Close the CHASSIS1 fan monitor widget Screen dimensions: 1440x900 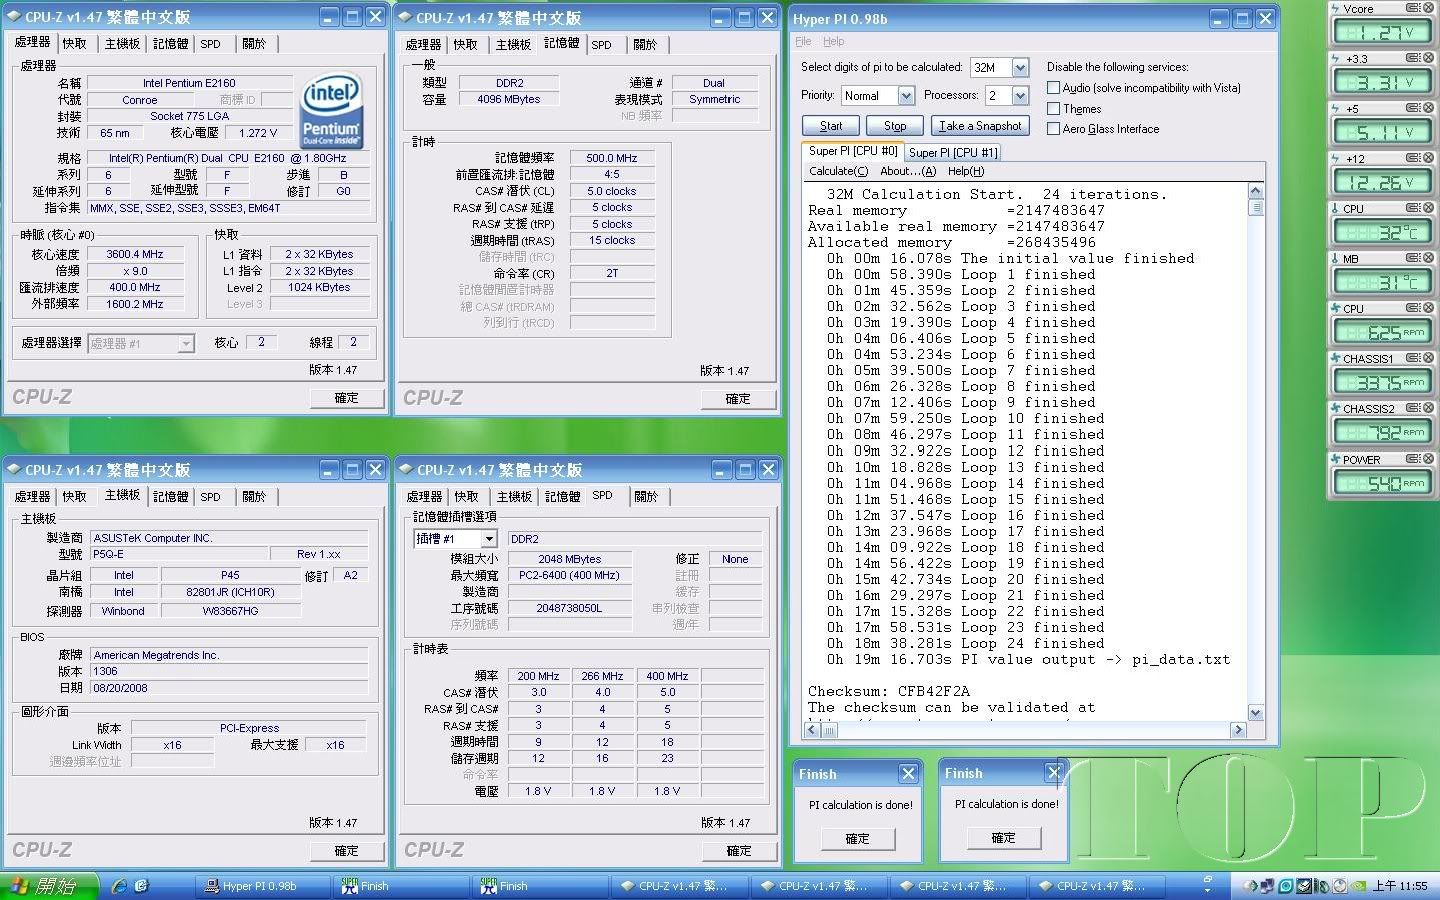[1428, 358]
